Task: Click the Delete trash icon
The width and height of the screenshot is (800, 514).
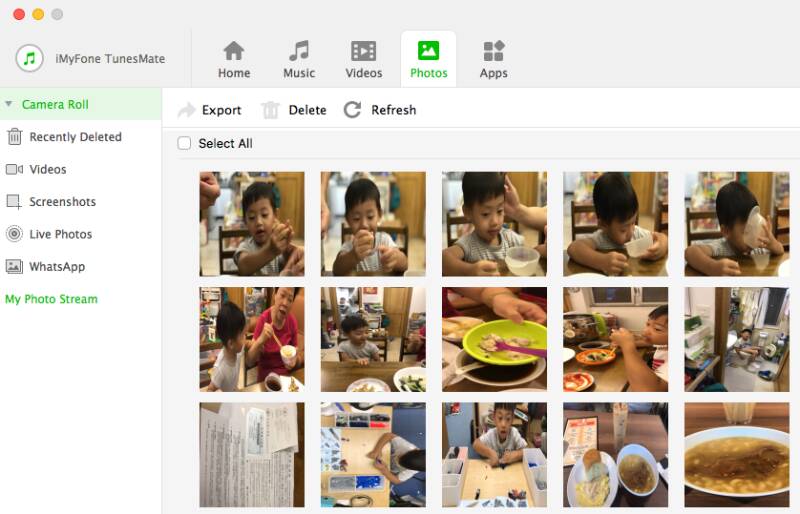Action: click(x=270, y=110)
